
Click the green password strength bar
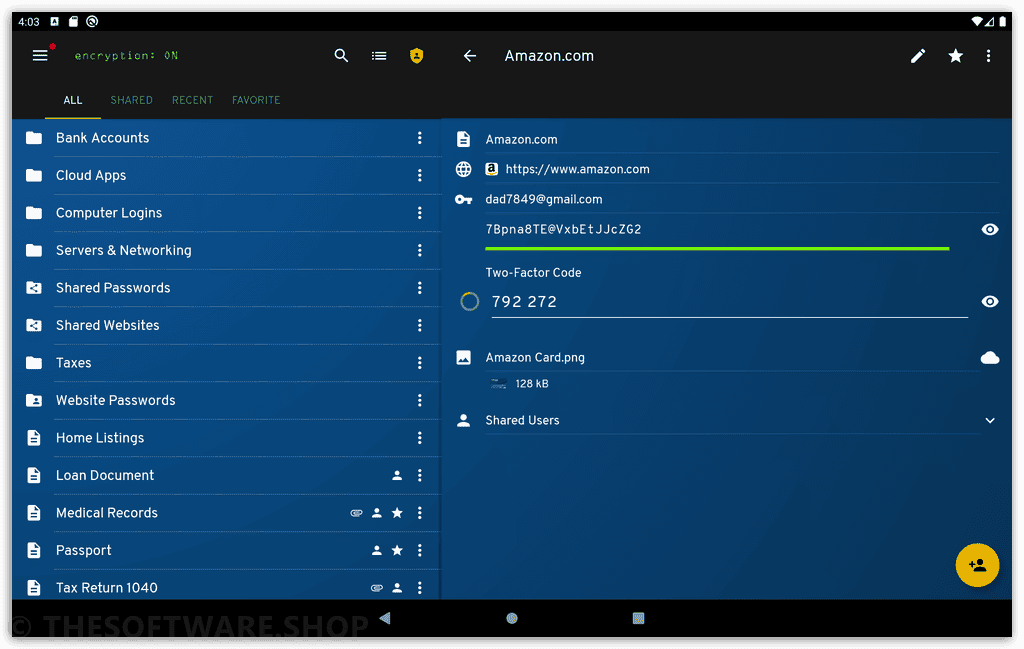tap(716, 249)
